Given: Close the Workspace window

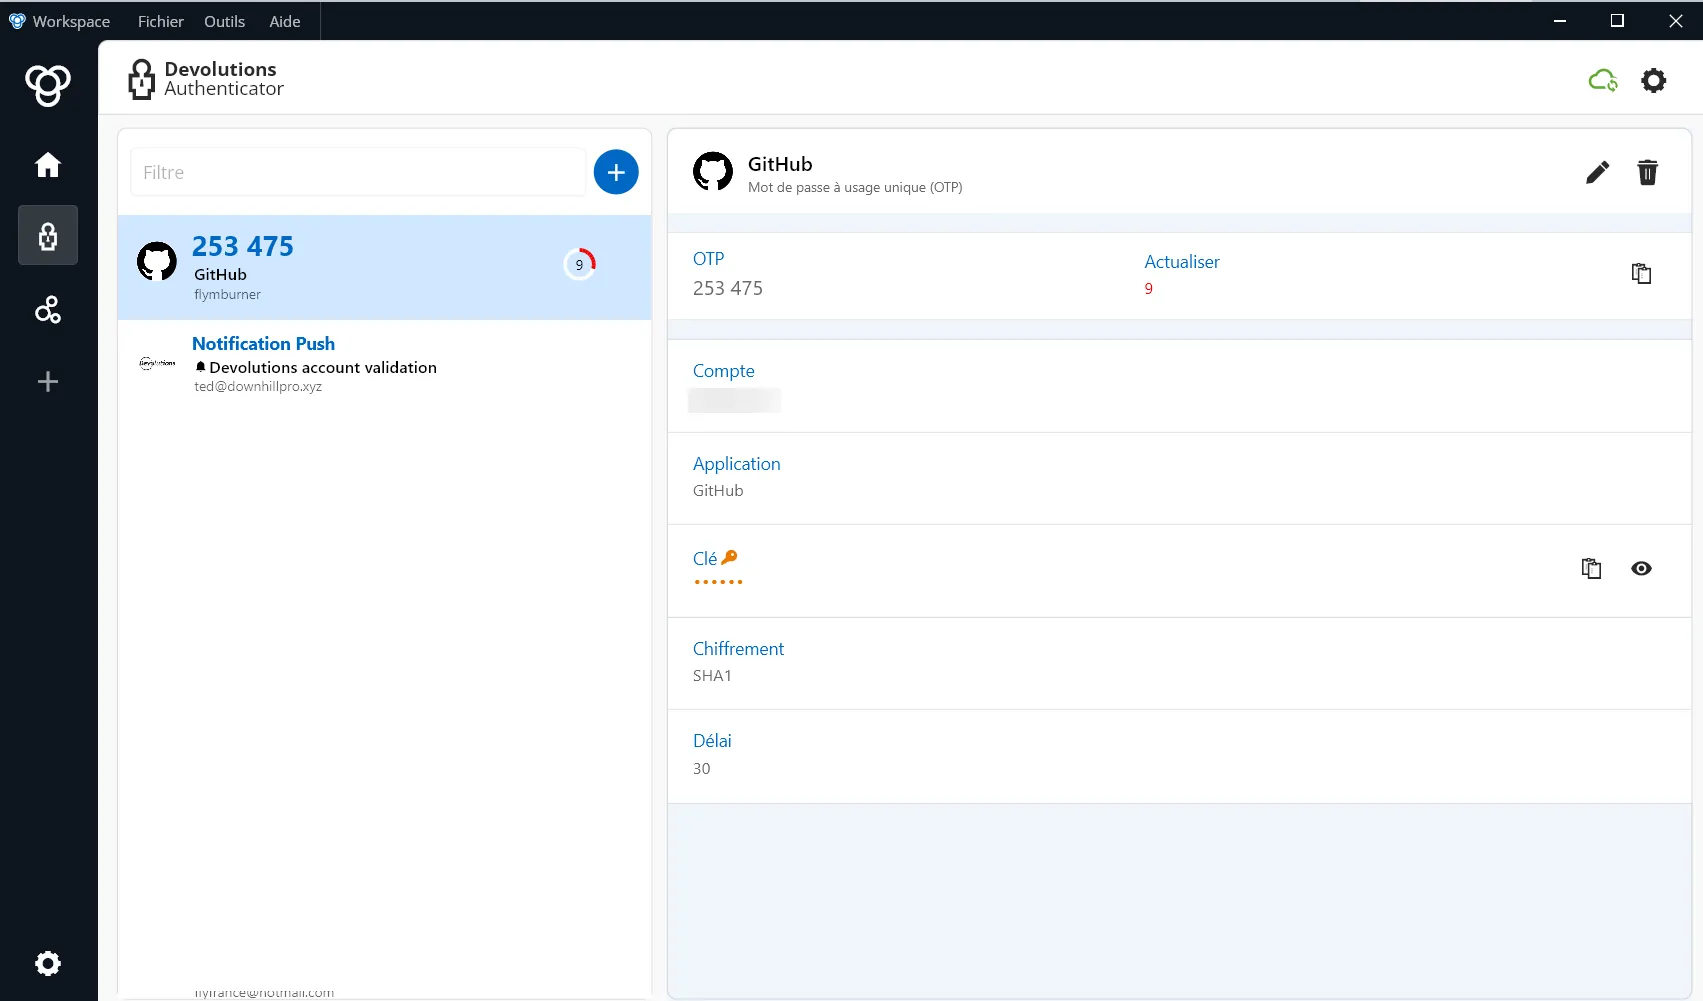Looking at the screenshot, I should (x=1676, y=21).
